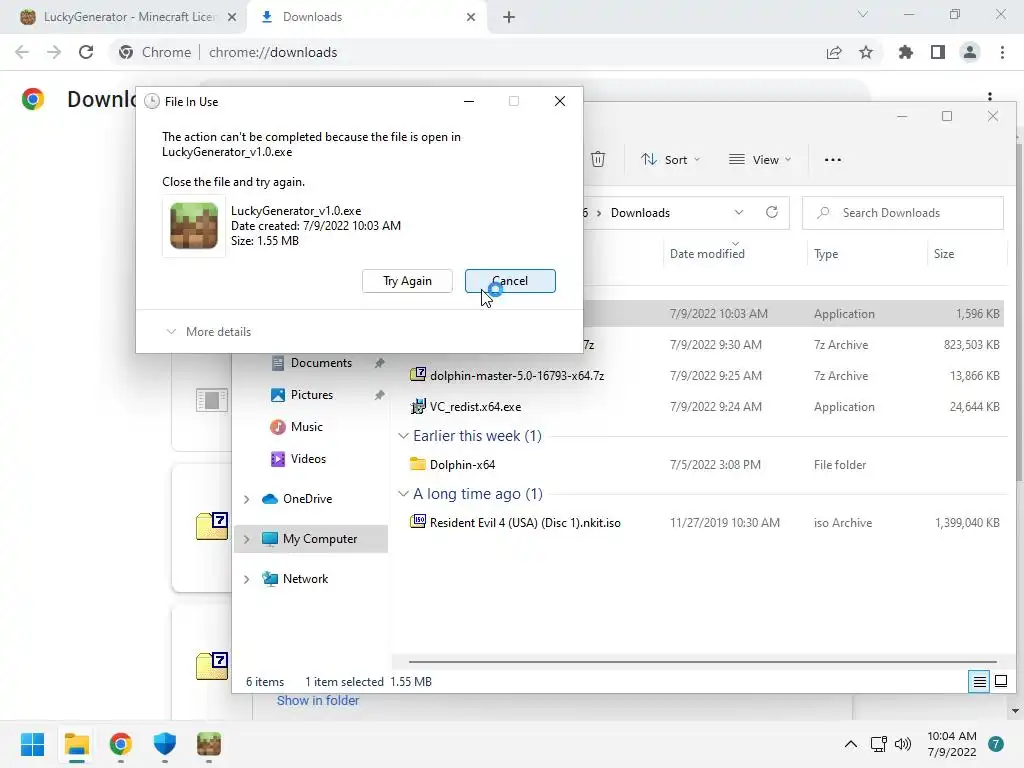The width and height of the screenshot is (1024, 768).
Task: Click Chrome icon on the taskbar
Action: (x=120, y=744)
